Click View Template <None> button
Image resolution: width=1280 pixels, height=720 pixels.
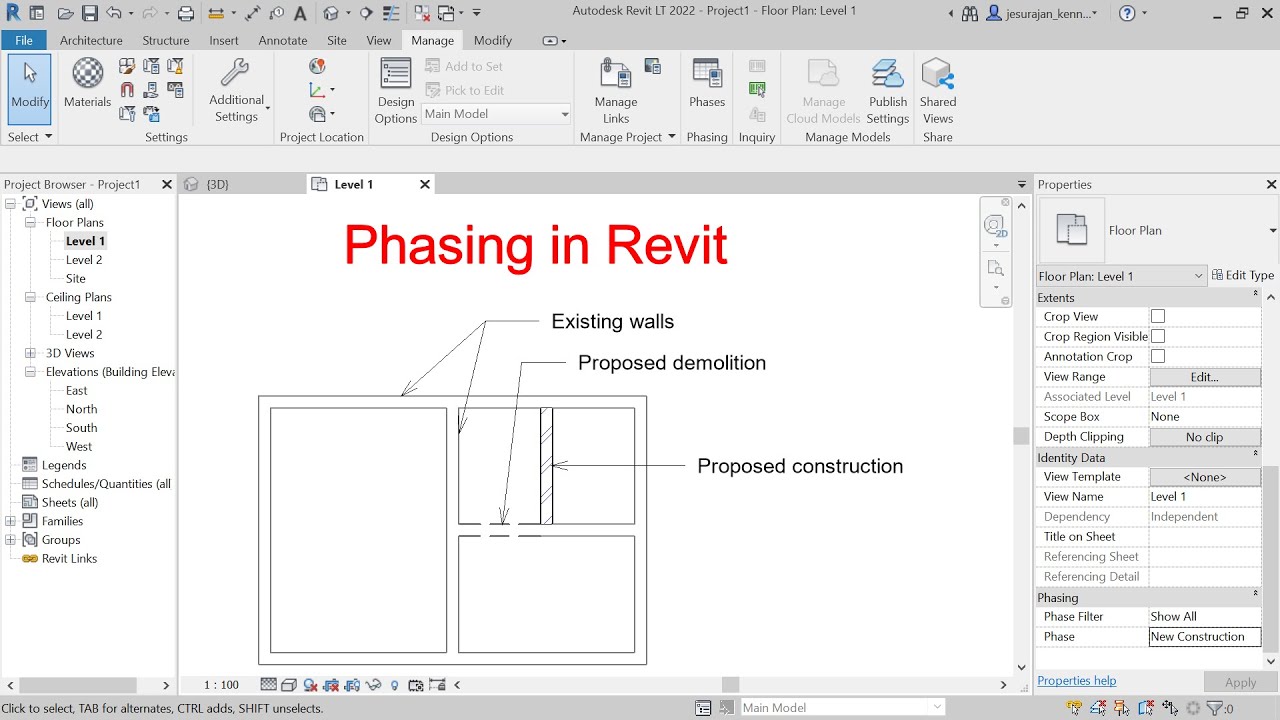click(1205, 477)
